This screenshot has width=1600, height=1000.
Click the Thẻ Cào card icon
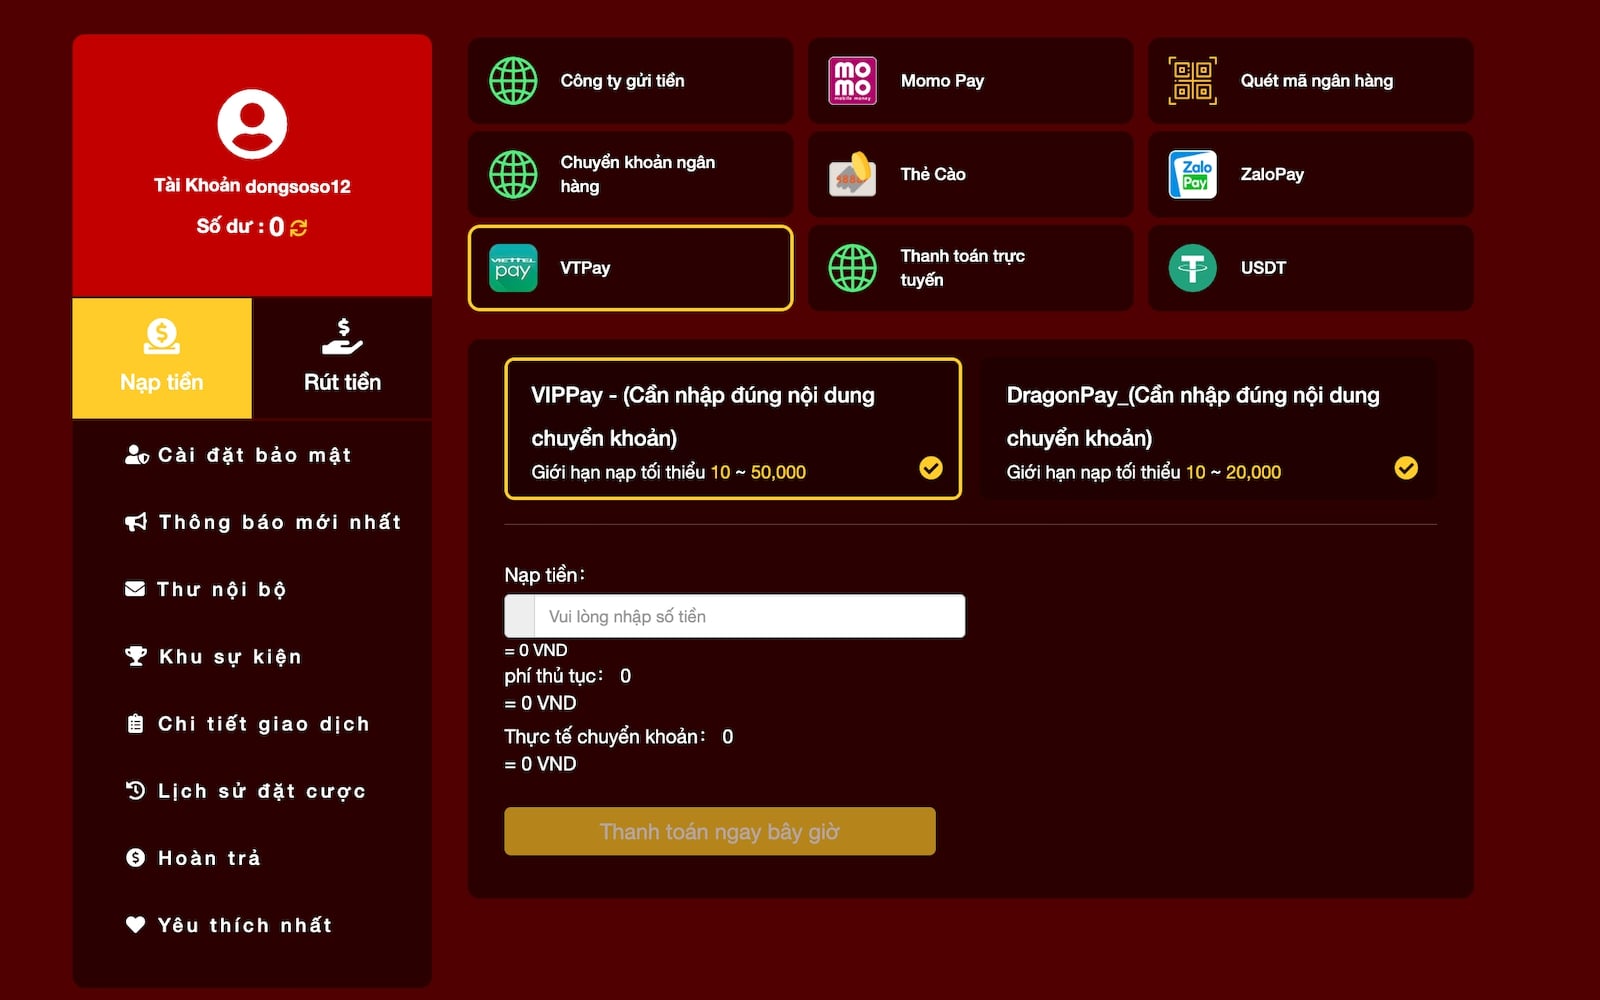(853, 174)
